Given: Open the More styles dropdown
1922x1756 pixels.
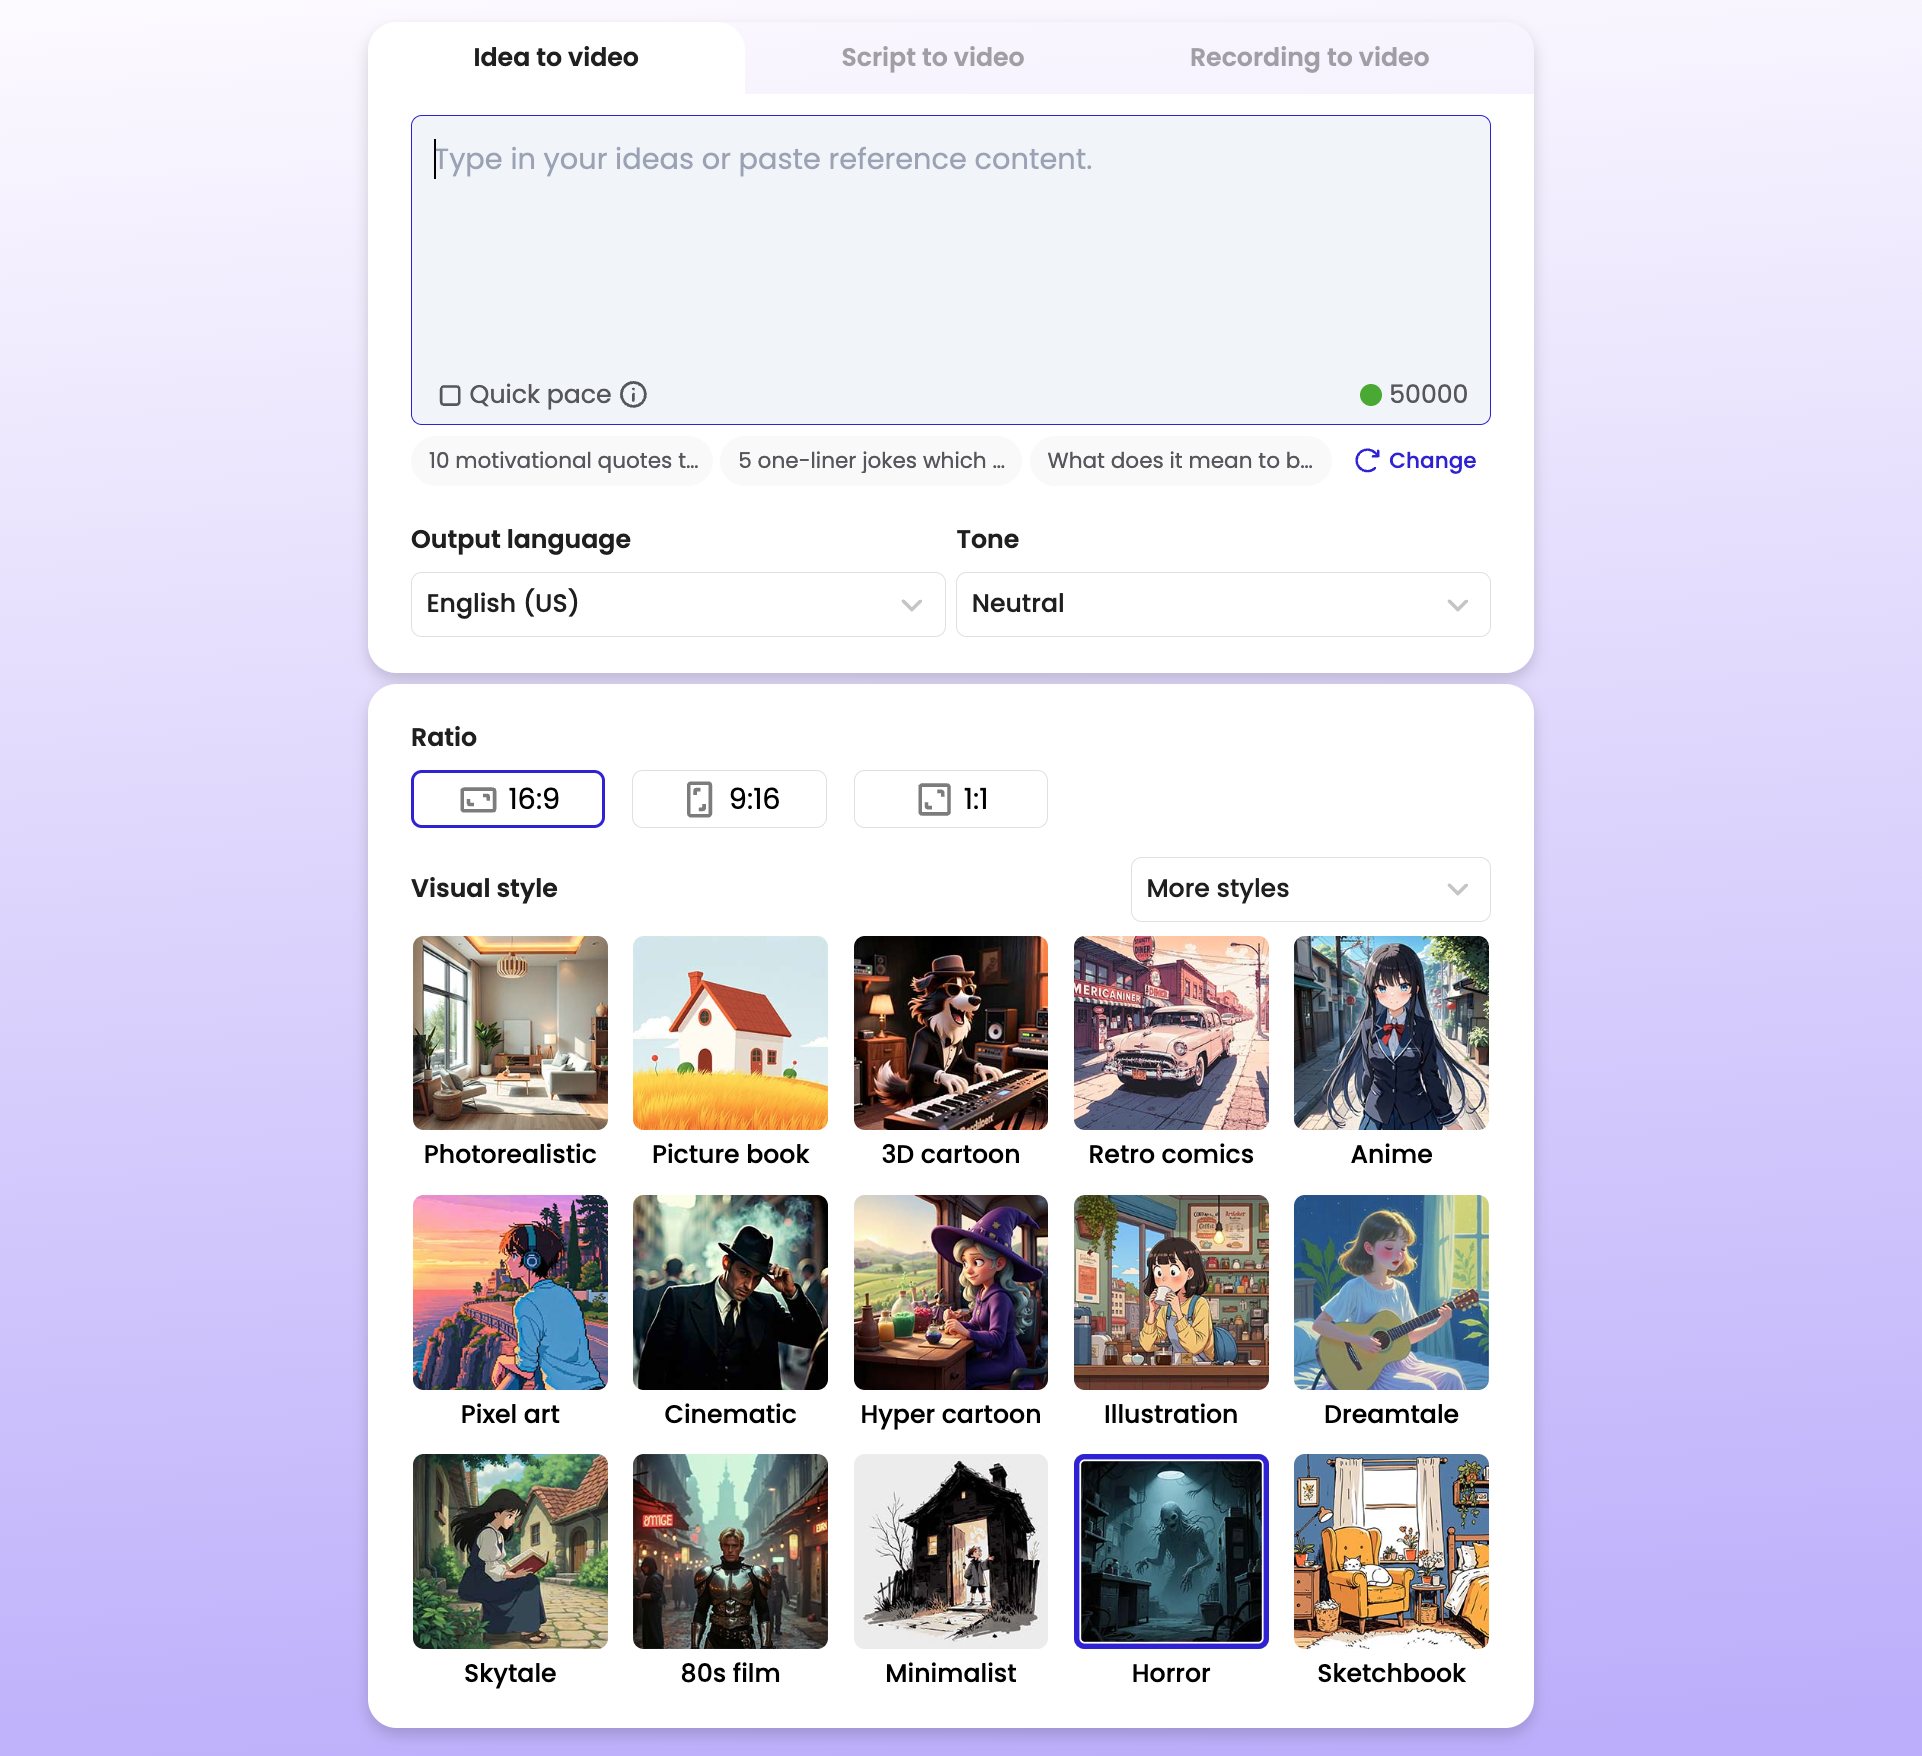Looking at the screenshot, I should (1310, 889).
